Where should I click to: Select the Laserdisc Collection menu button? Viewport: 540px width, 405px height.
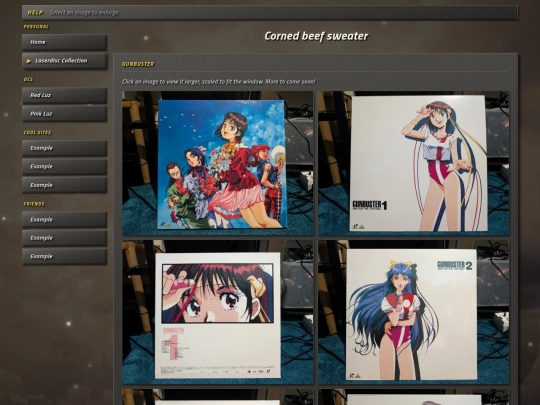(x=64, y=61)
